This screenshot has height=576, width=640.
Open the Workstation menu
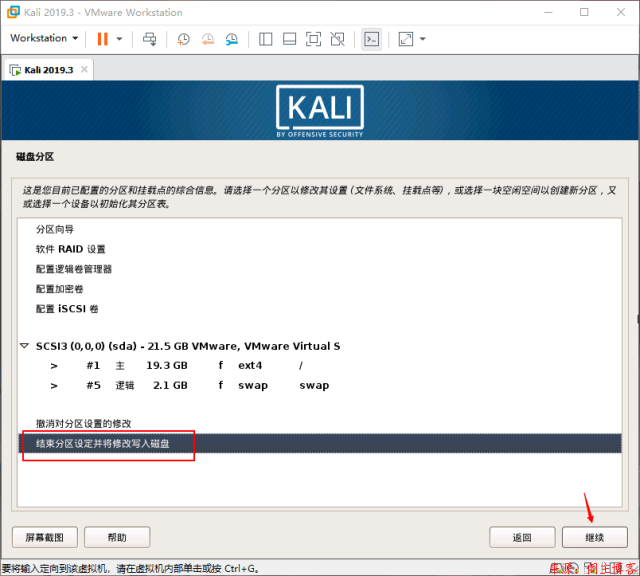coord(44,38)
